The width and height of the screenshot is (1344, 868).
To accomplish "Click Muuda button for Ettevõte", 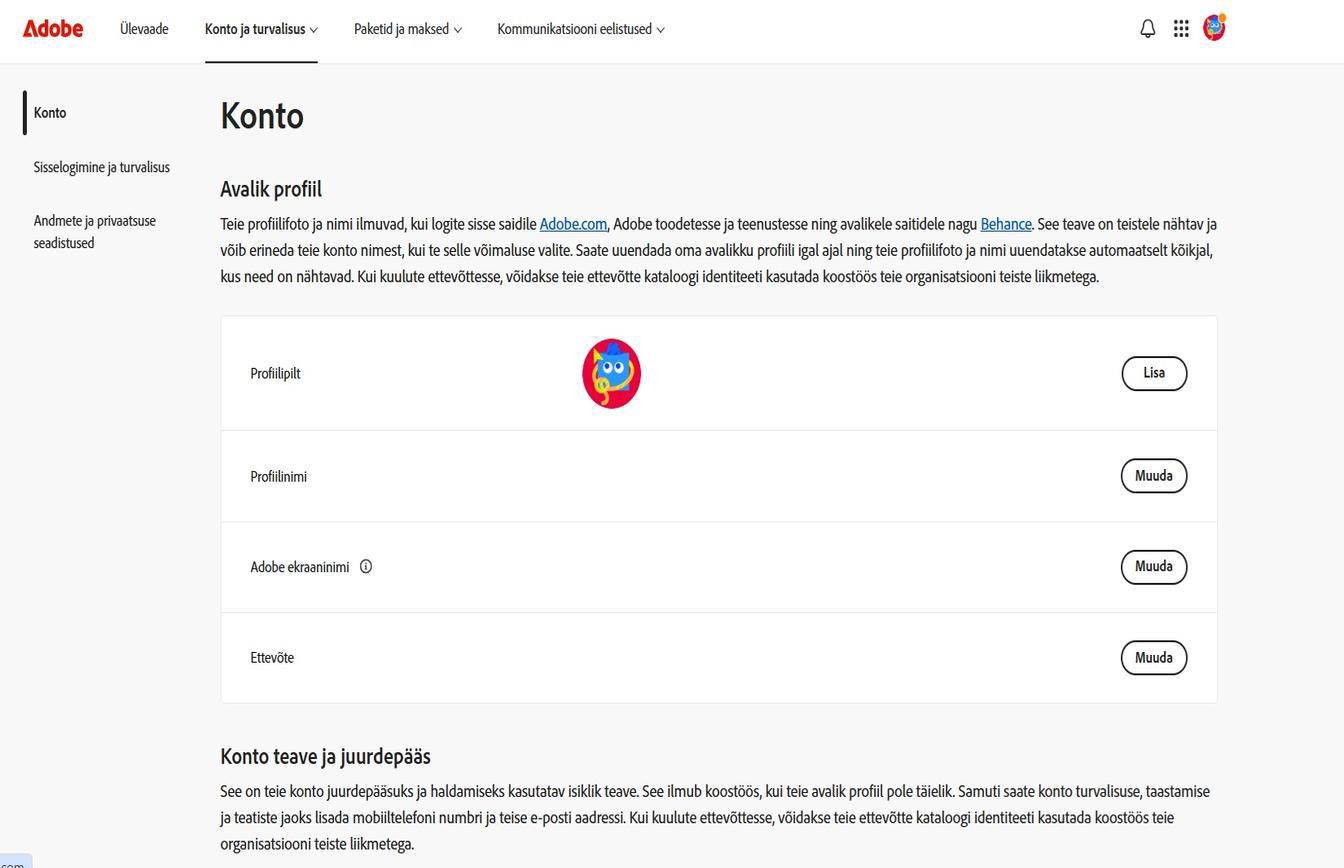I will (1153, 658).
